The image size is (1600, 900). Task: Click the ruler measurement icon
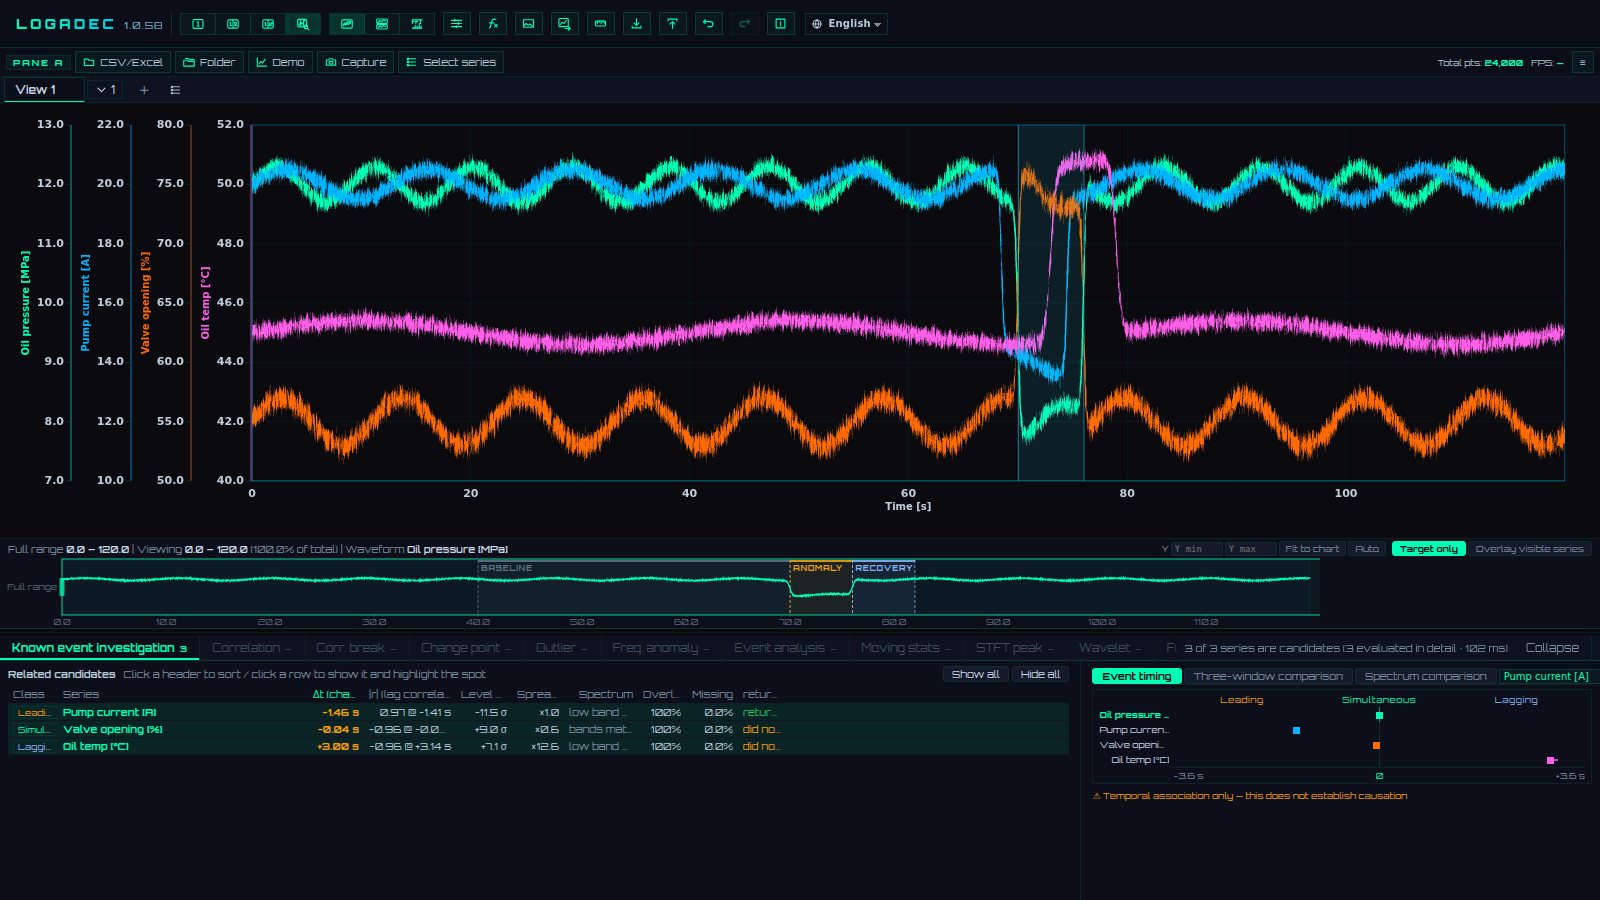click(x=601, y=24)
